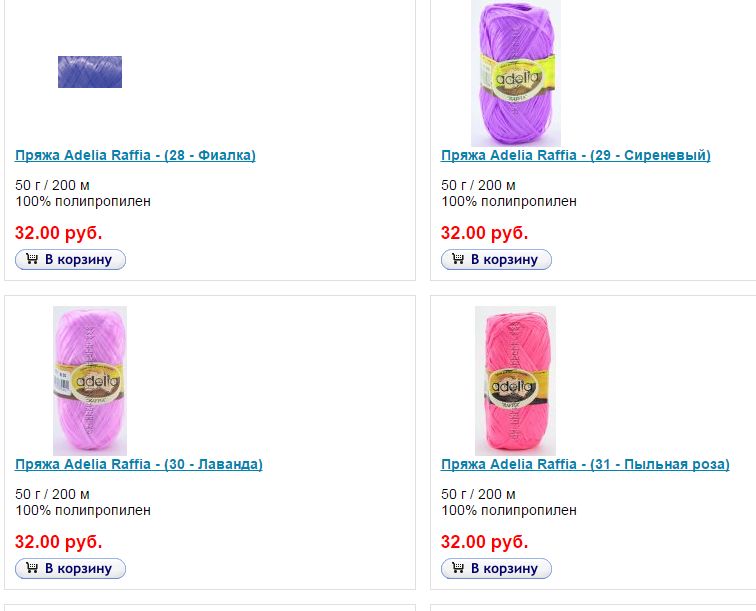Open the Пряжа Adelia Raffia 29 - Сиреневый link
Viewport: 756px width, 611px height.
pos(575,156)
